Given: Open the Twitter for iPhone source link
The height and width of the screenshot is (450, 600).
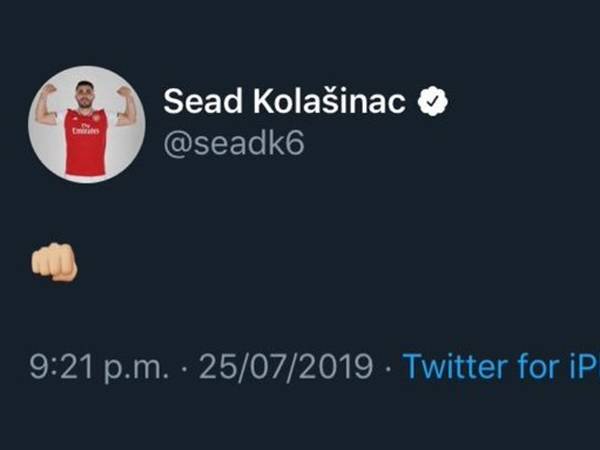Looking at the screenshot, I should click(x=499, y=367).
